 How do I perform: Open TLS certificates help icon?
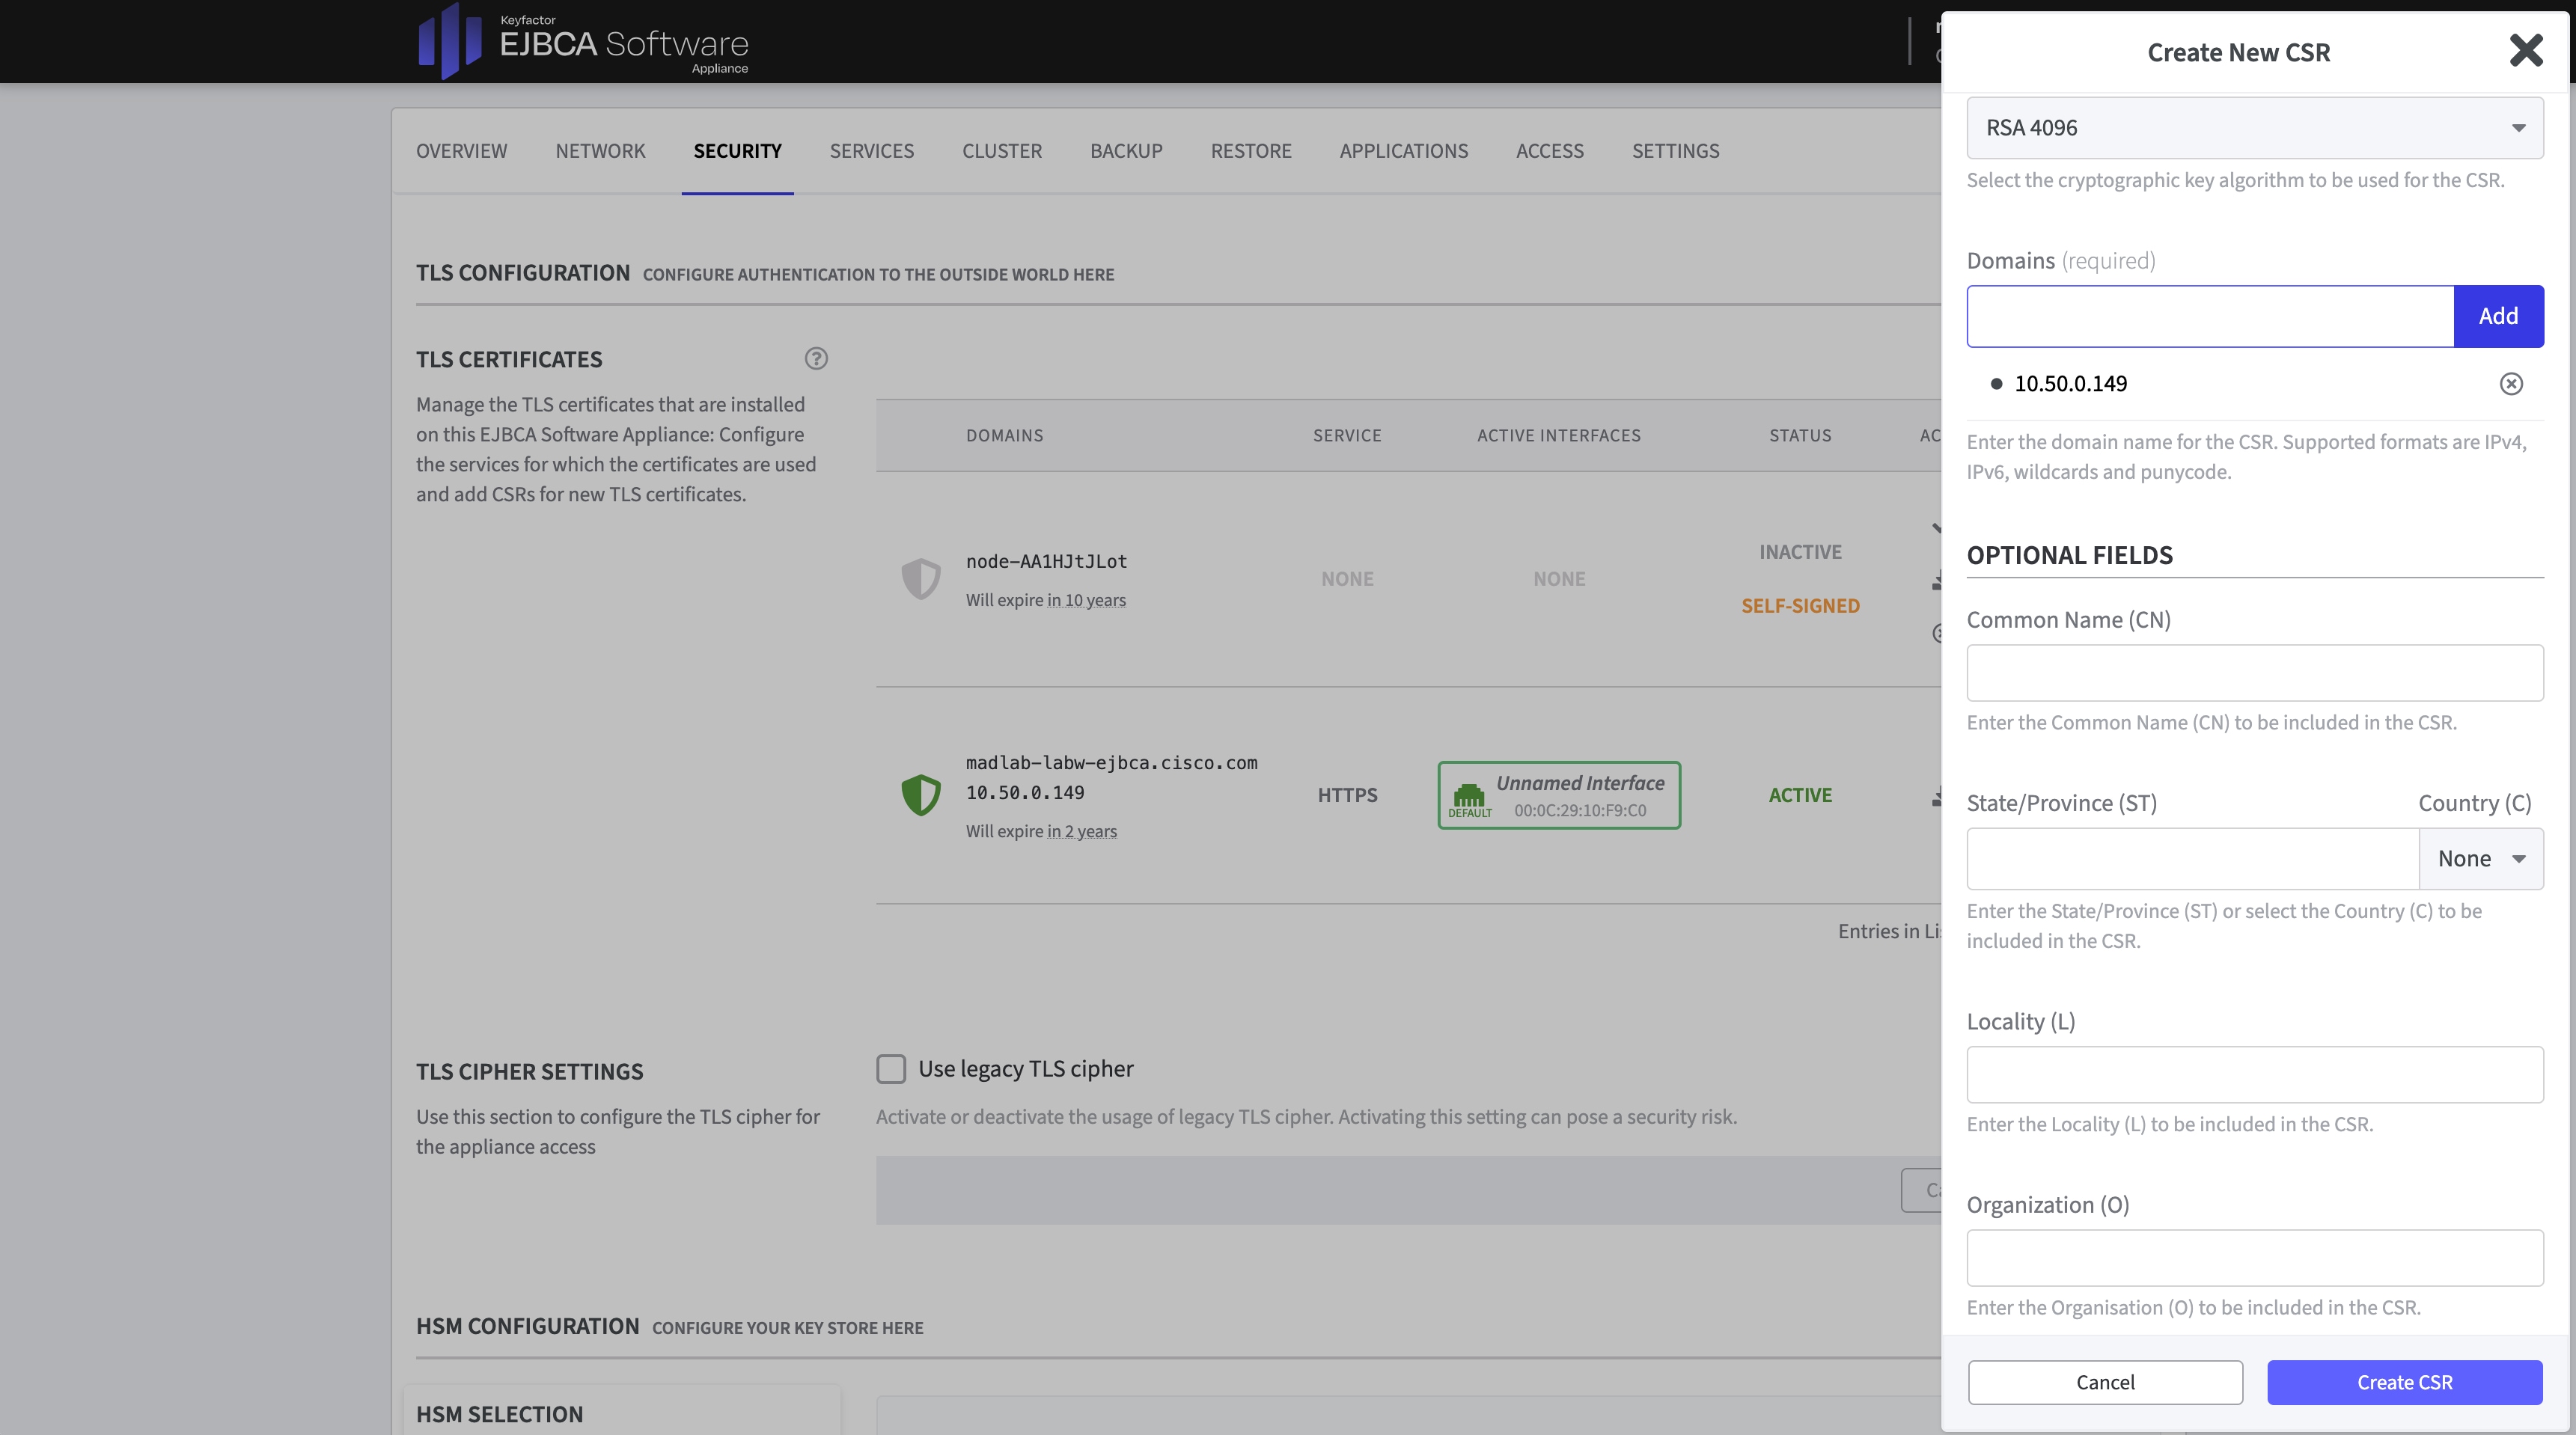tap(816, 359)
